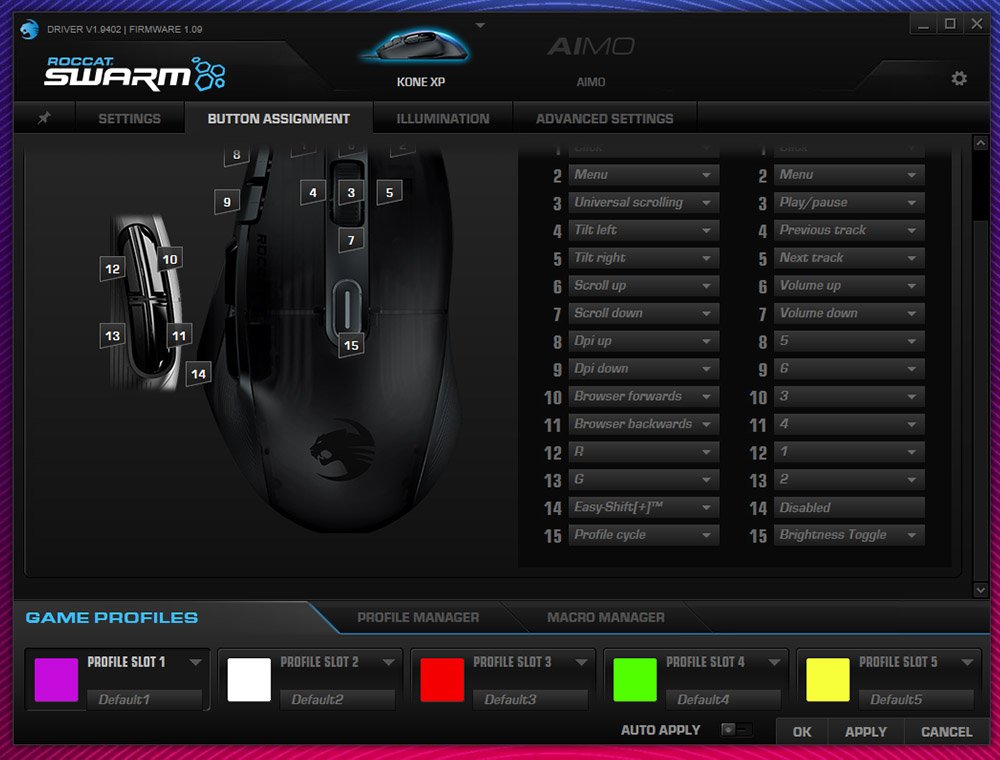Click the Cancel button
The image size is (1000, 760).
click(x=946, y=732)
